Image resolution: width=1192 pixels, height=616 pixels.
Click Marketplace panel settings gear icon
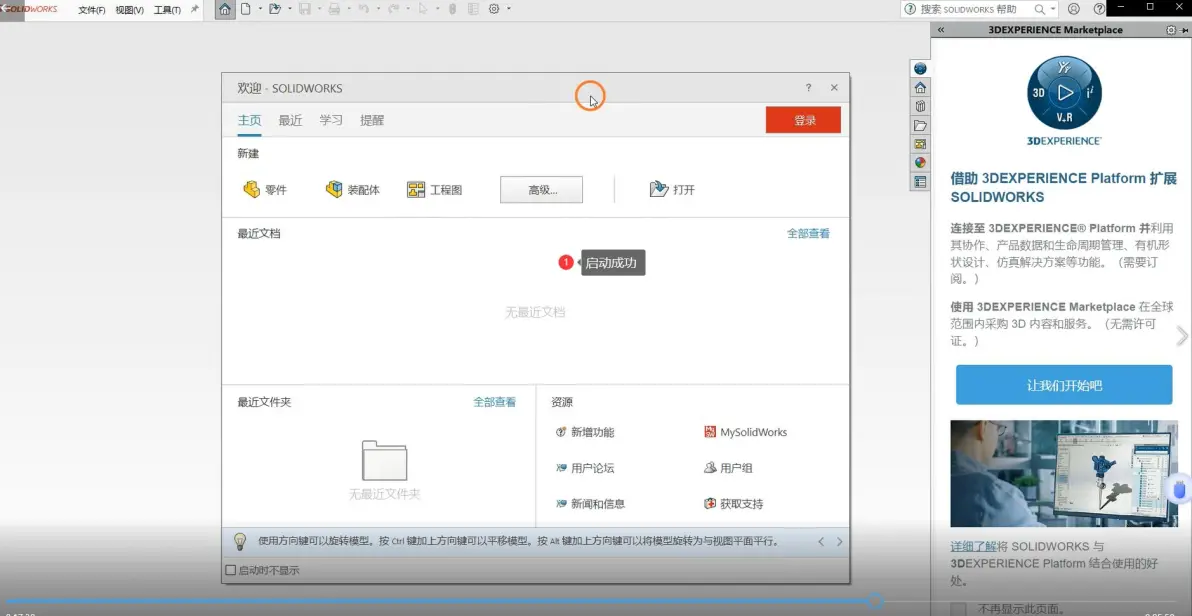(1171, 30)
